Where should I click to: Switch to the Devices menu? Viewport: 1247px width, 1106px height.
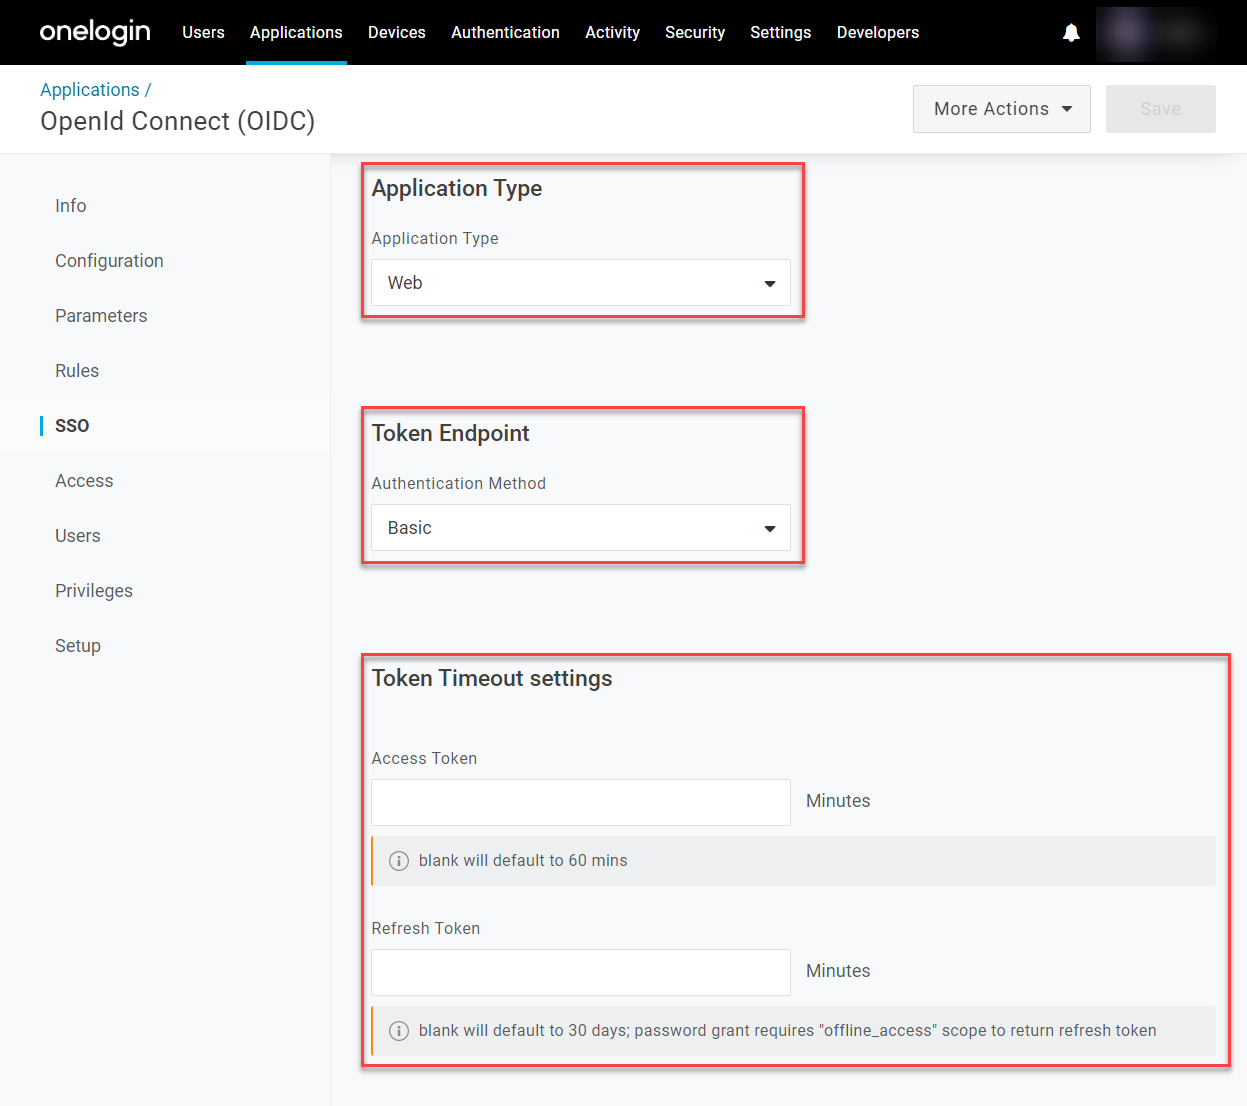pos(396,32)
